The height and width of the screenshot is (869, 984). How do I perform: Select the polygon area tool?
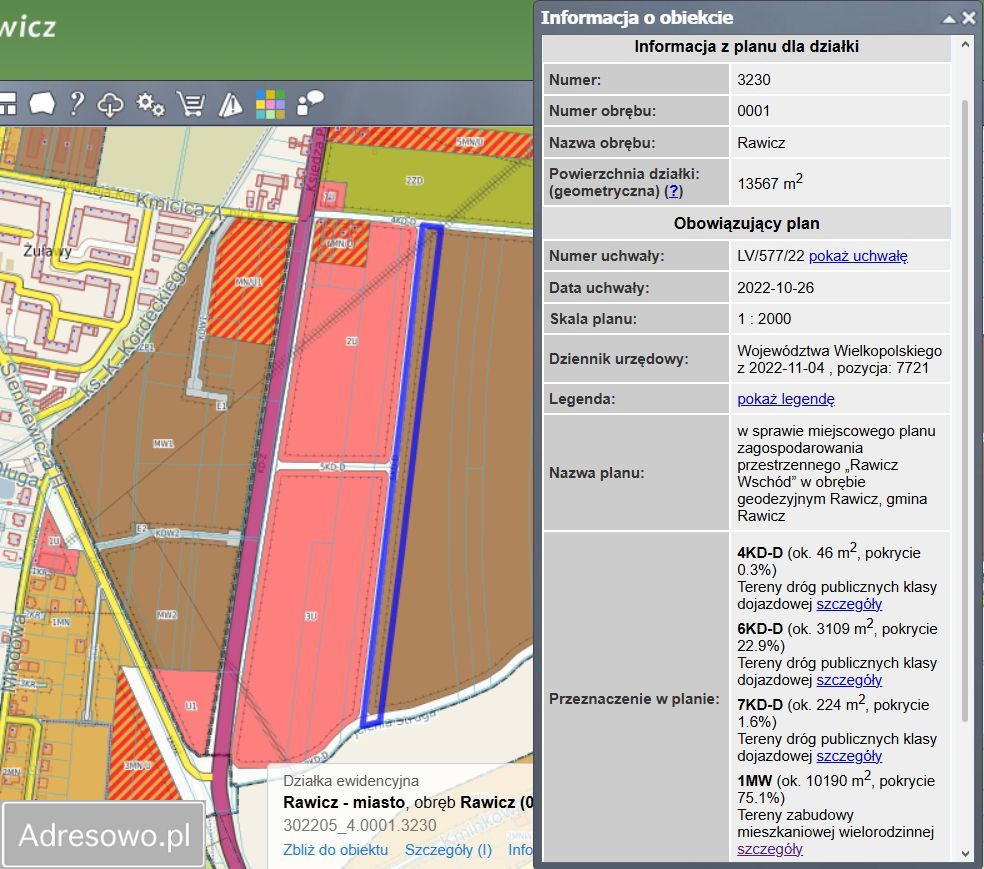tap(41, 103)
